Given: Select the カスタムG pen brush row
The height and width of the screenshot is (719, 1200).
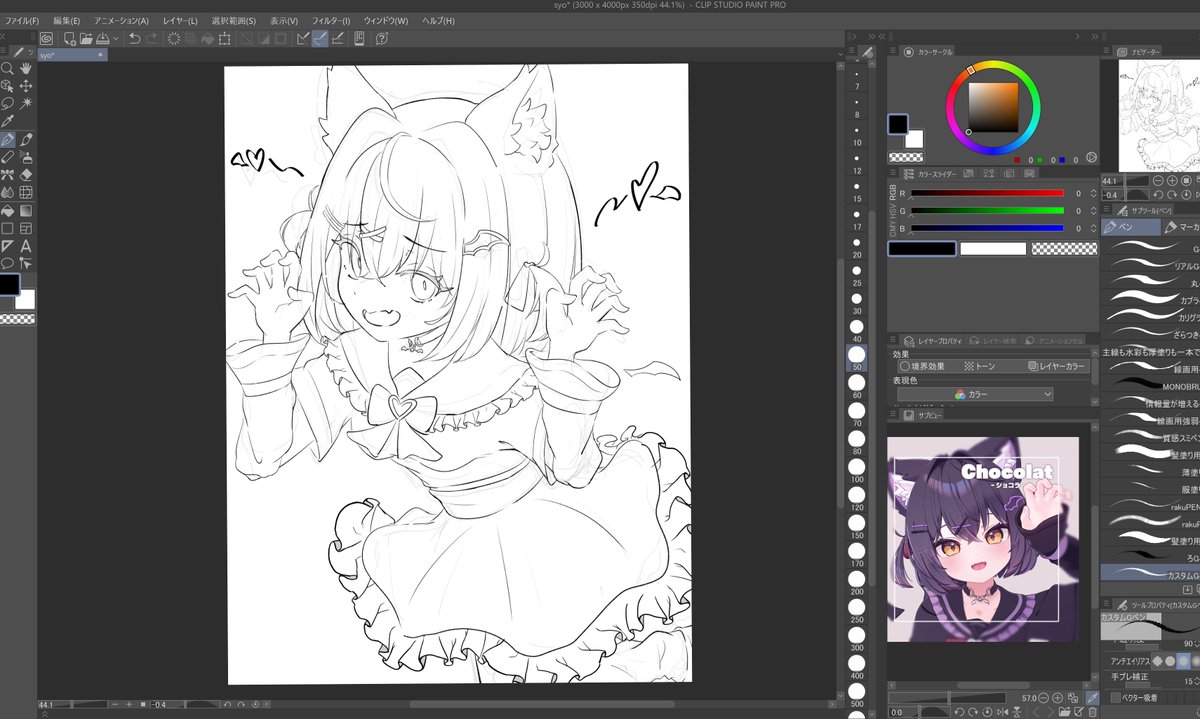Looking at the screenshot, I should (x=1150, y=574).
